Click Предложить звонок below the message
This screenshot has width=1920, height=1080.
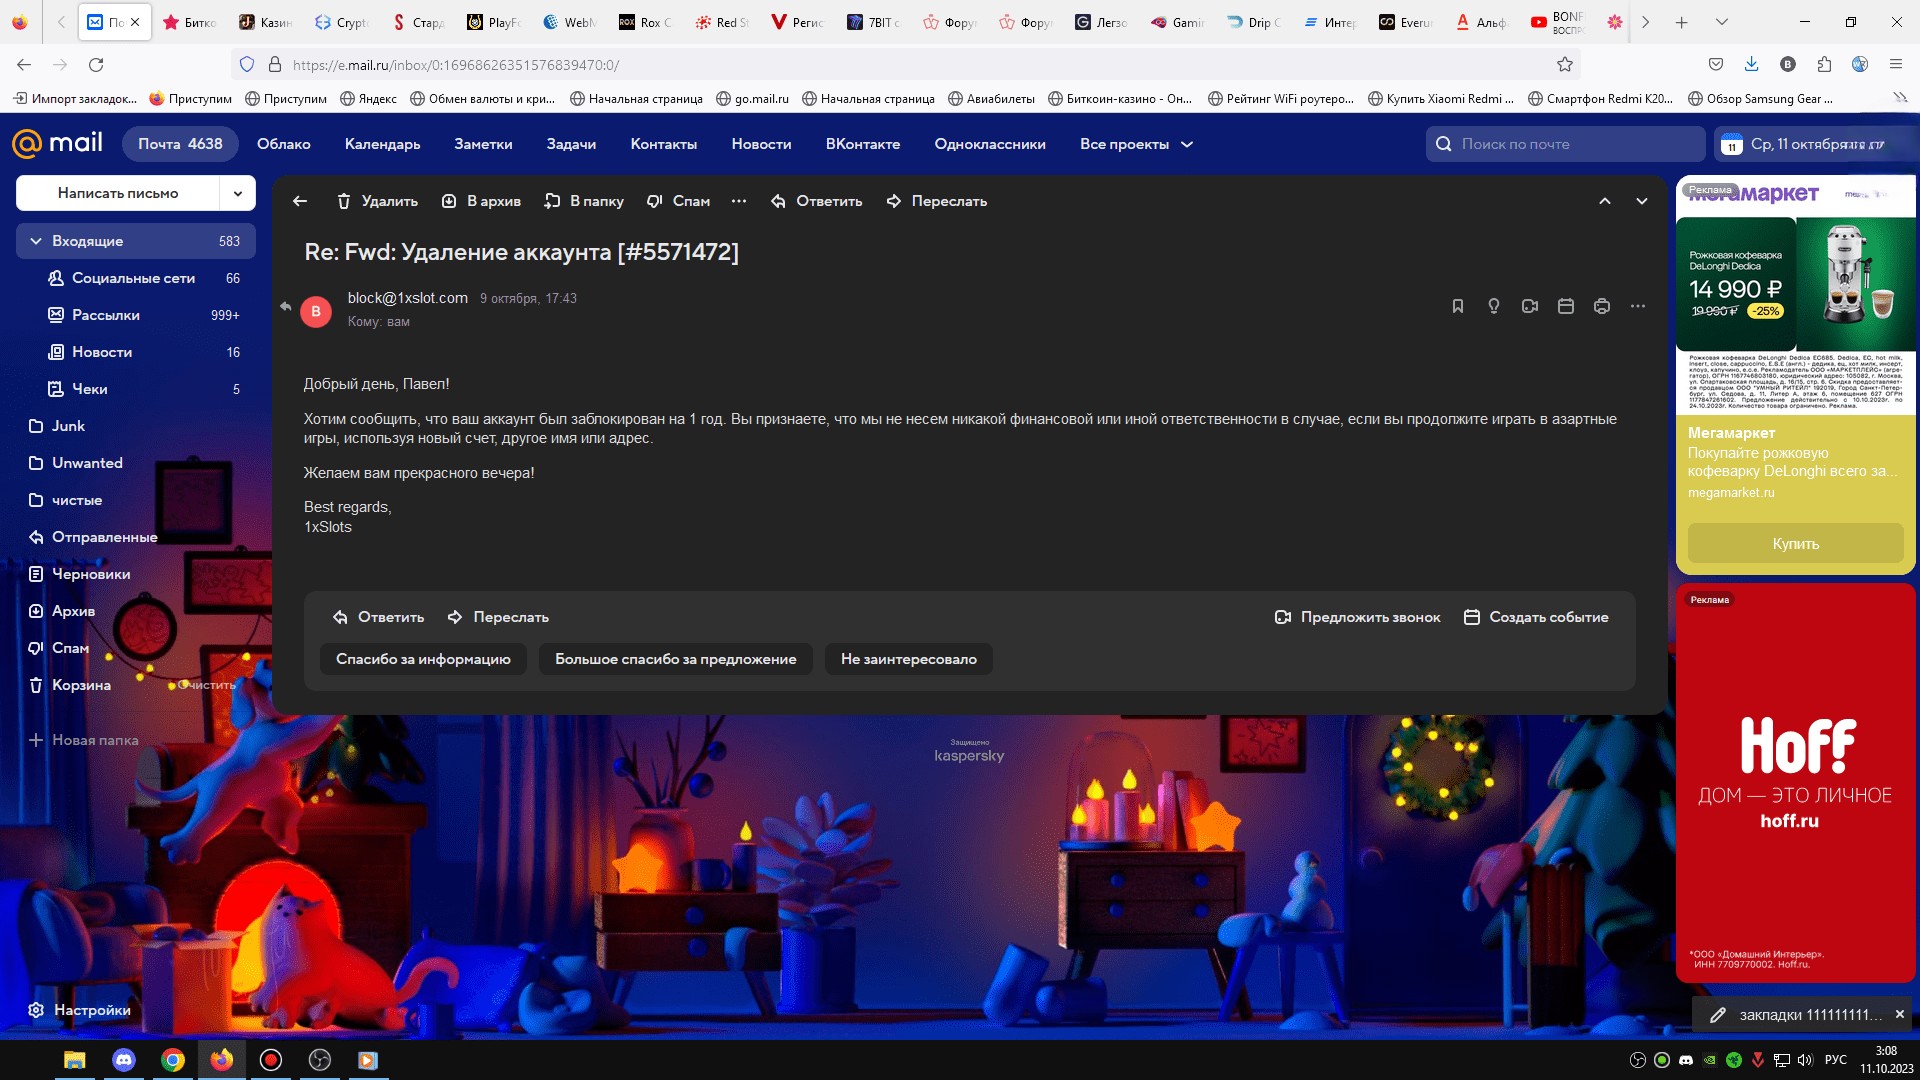1357,617
